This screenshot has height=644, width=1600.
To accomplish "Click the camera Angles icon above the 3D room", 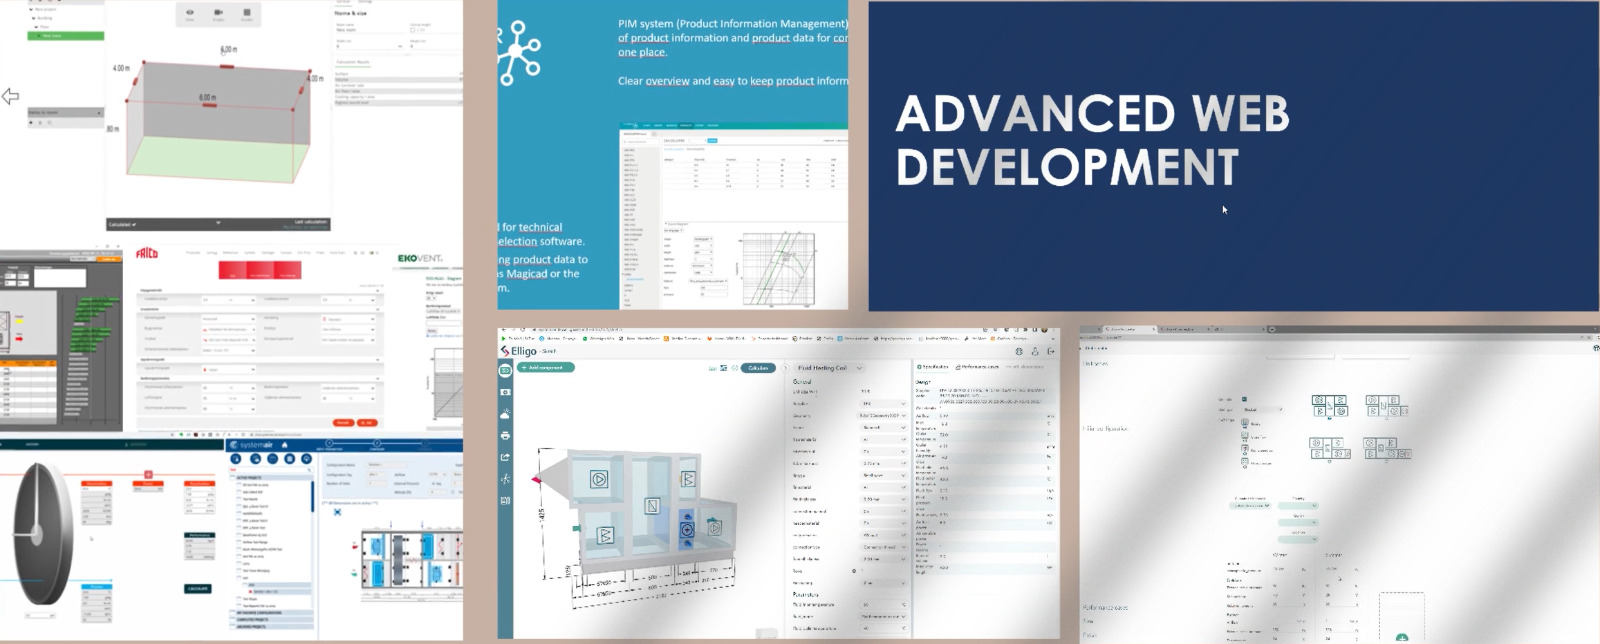I will point(218,15).
